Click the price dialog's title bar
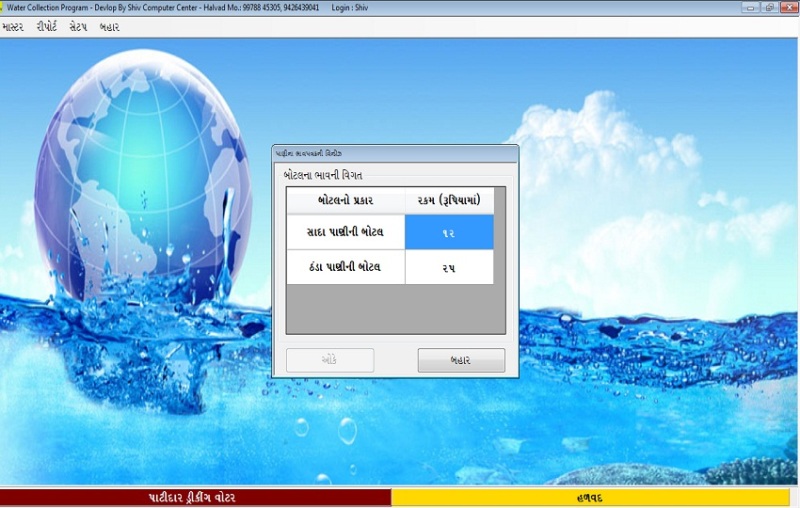This screenshot has height=508, width=800. [x=395, y=154]
